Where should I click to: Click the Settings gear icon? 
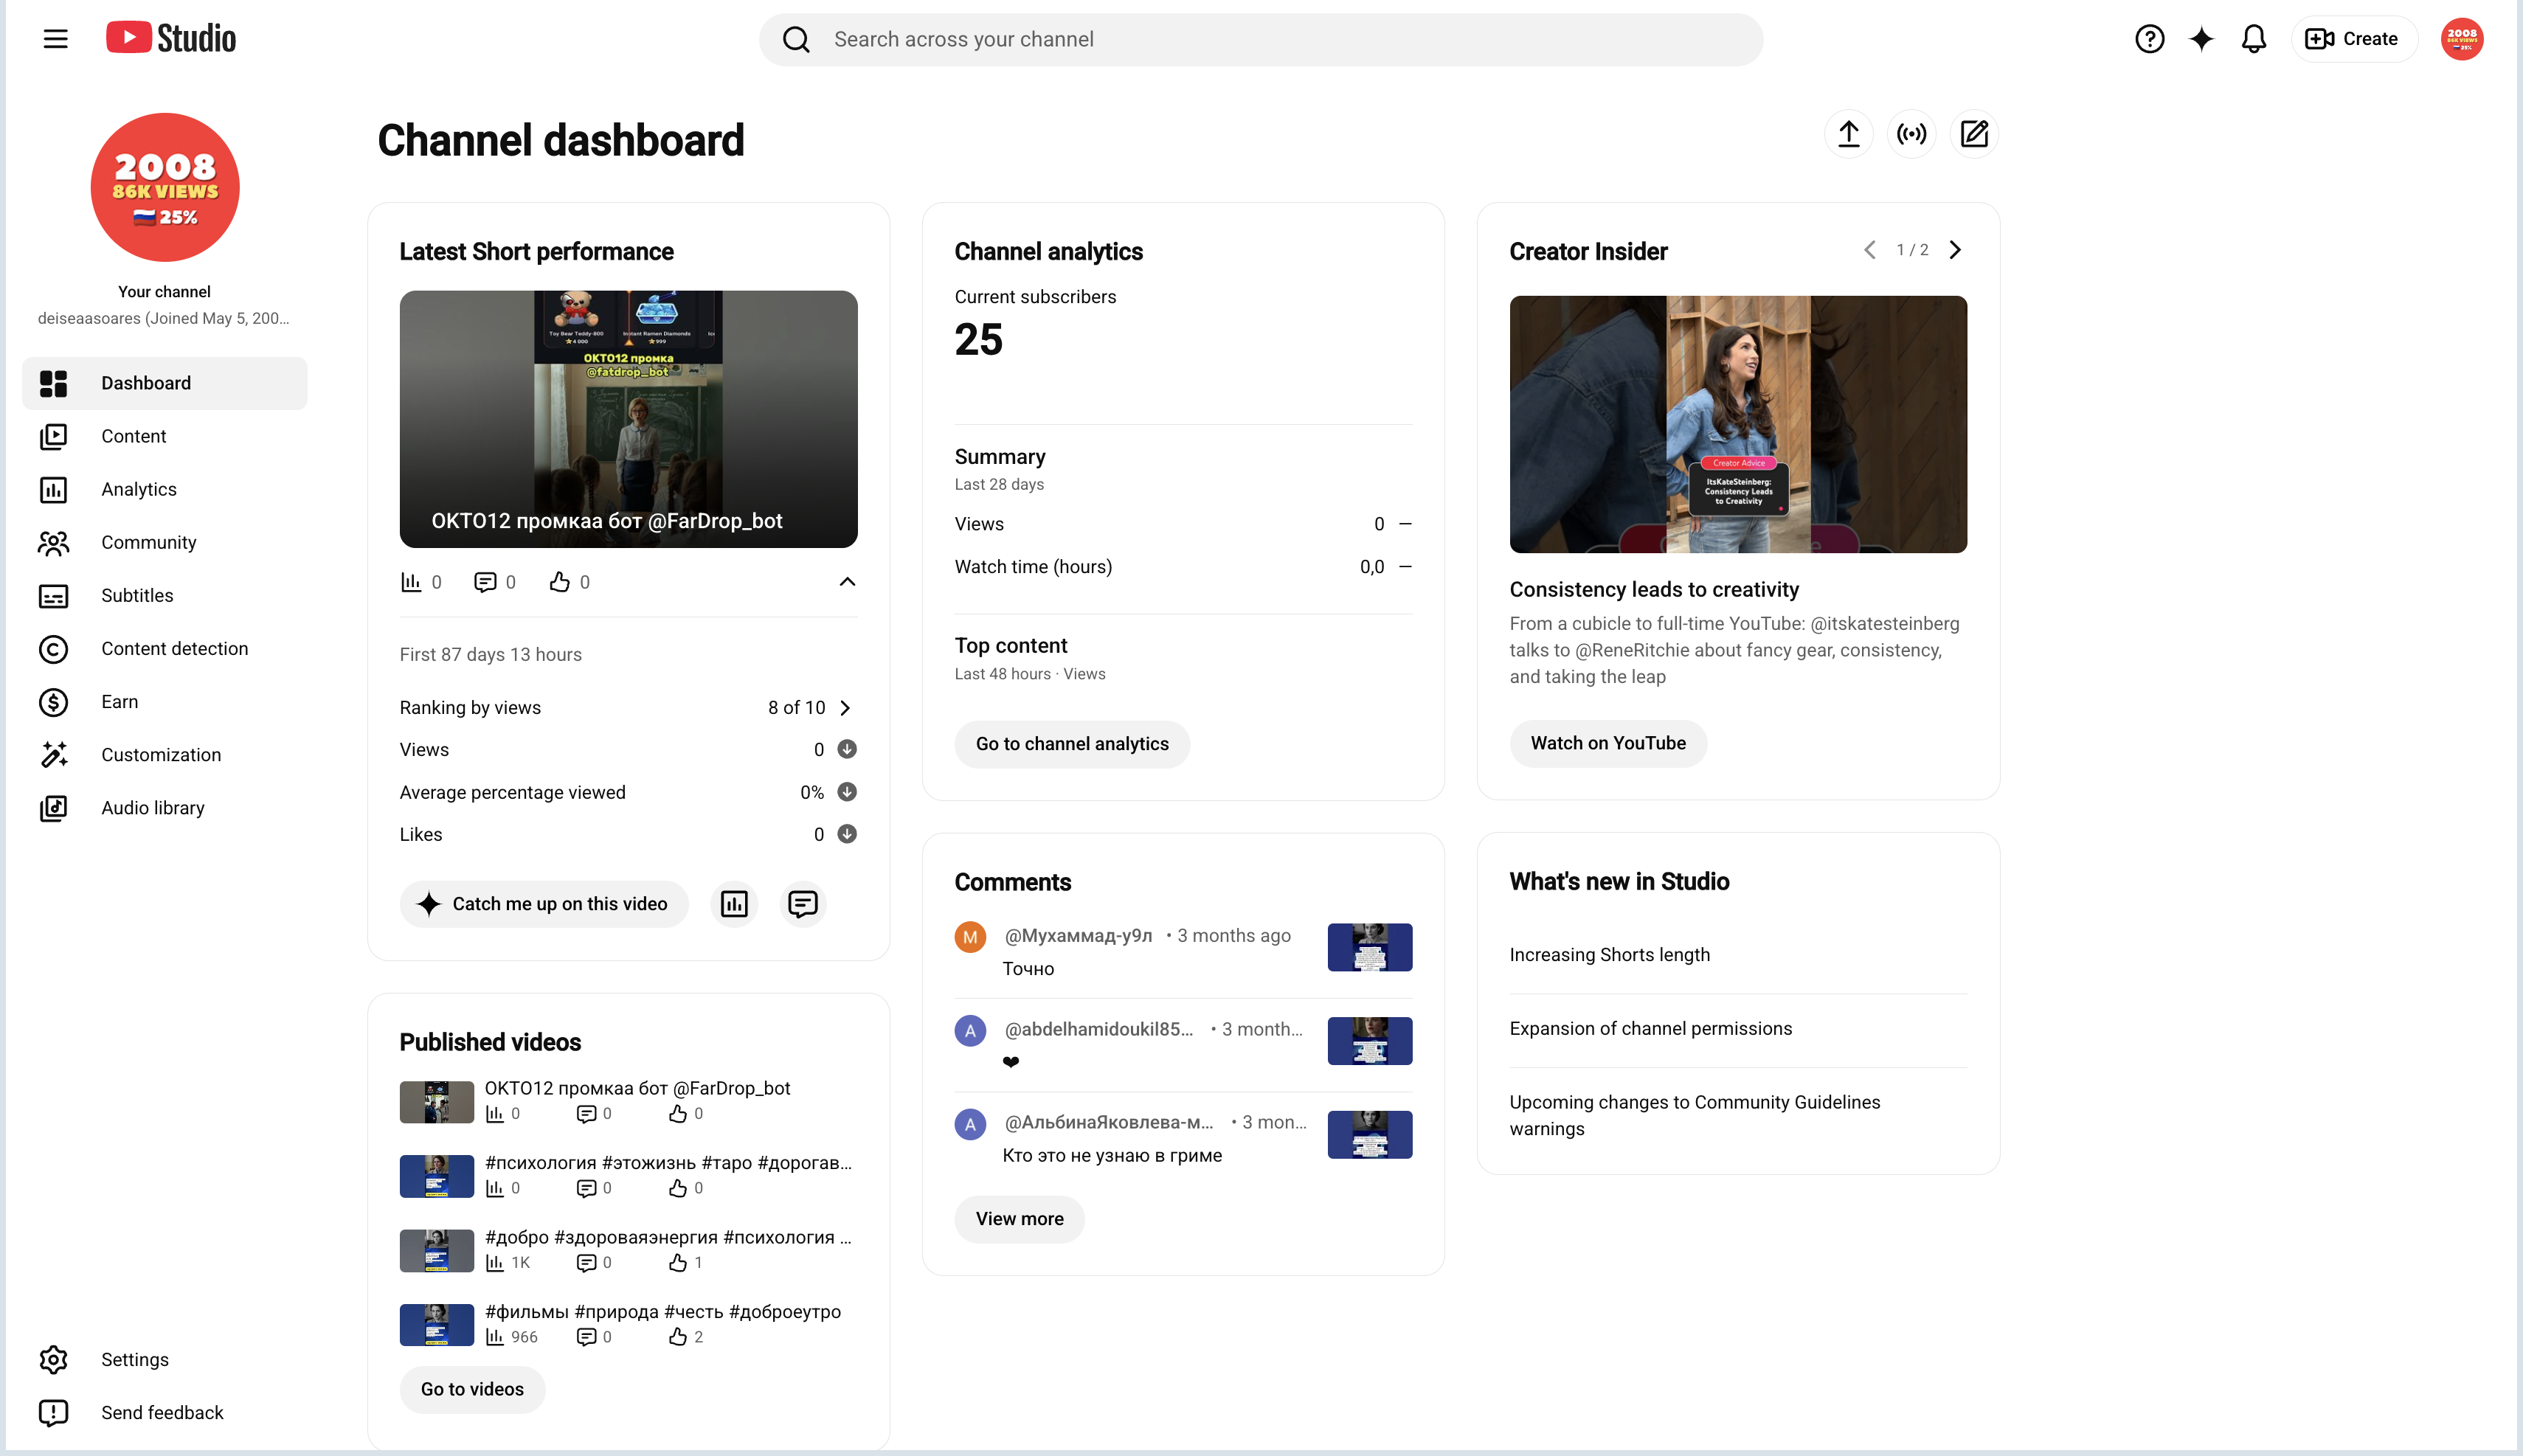tap(53, 1359)
